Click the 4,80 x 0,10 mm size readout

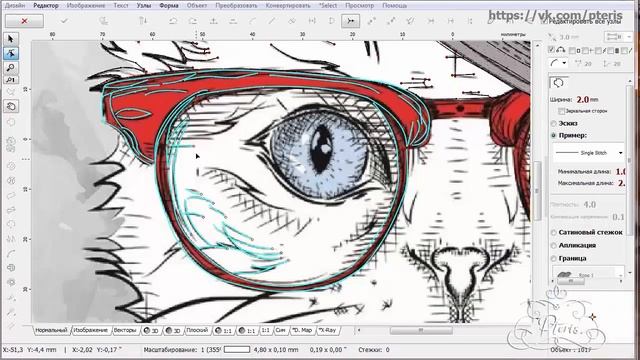[x=276, y=350]
